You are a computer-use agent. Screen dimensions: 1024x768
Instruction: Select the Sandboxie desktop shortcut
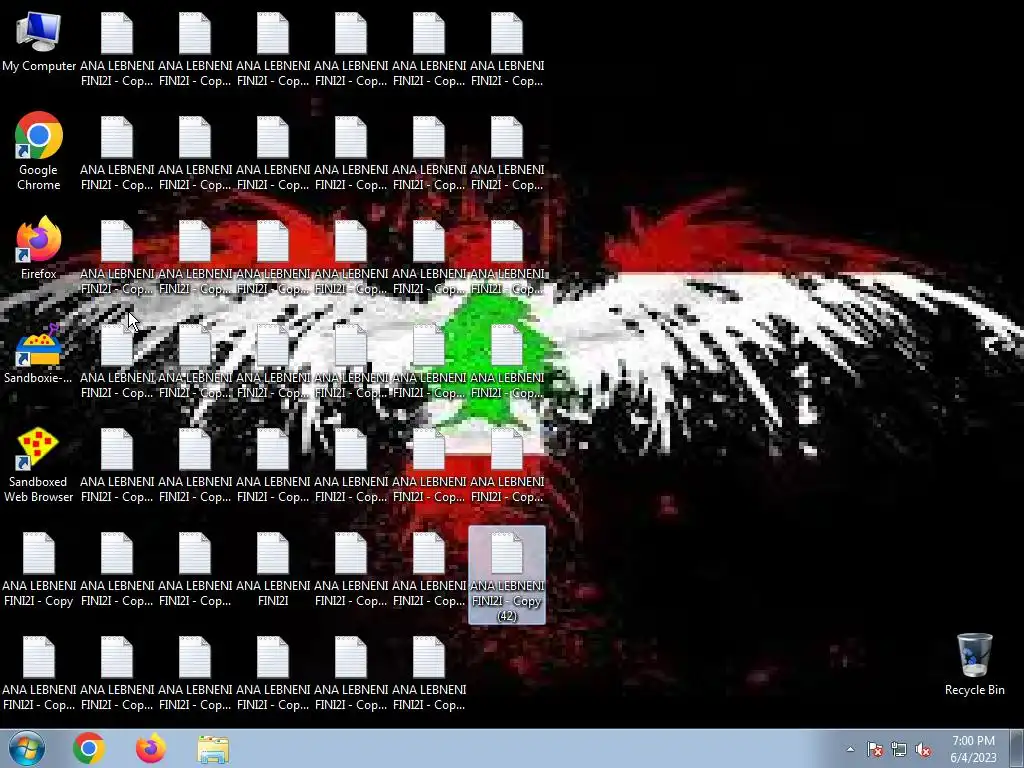[x=39, y=353]
